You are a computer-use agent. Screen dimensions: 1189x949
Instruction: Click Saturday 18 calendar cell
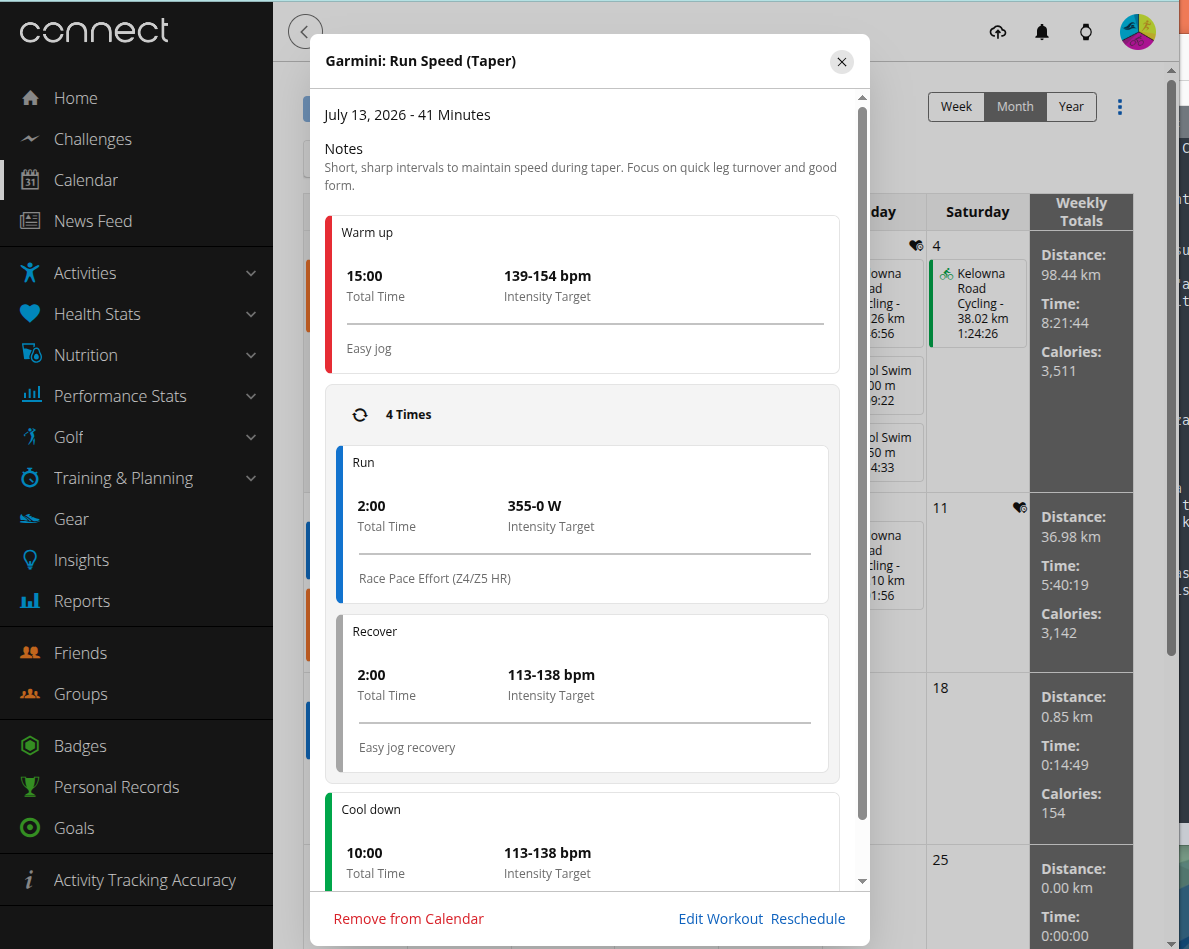(978, 759)
